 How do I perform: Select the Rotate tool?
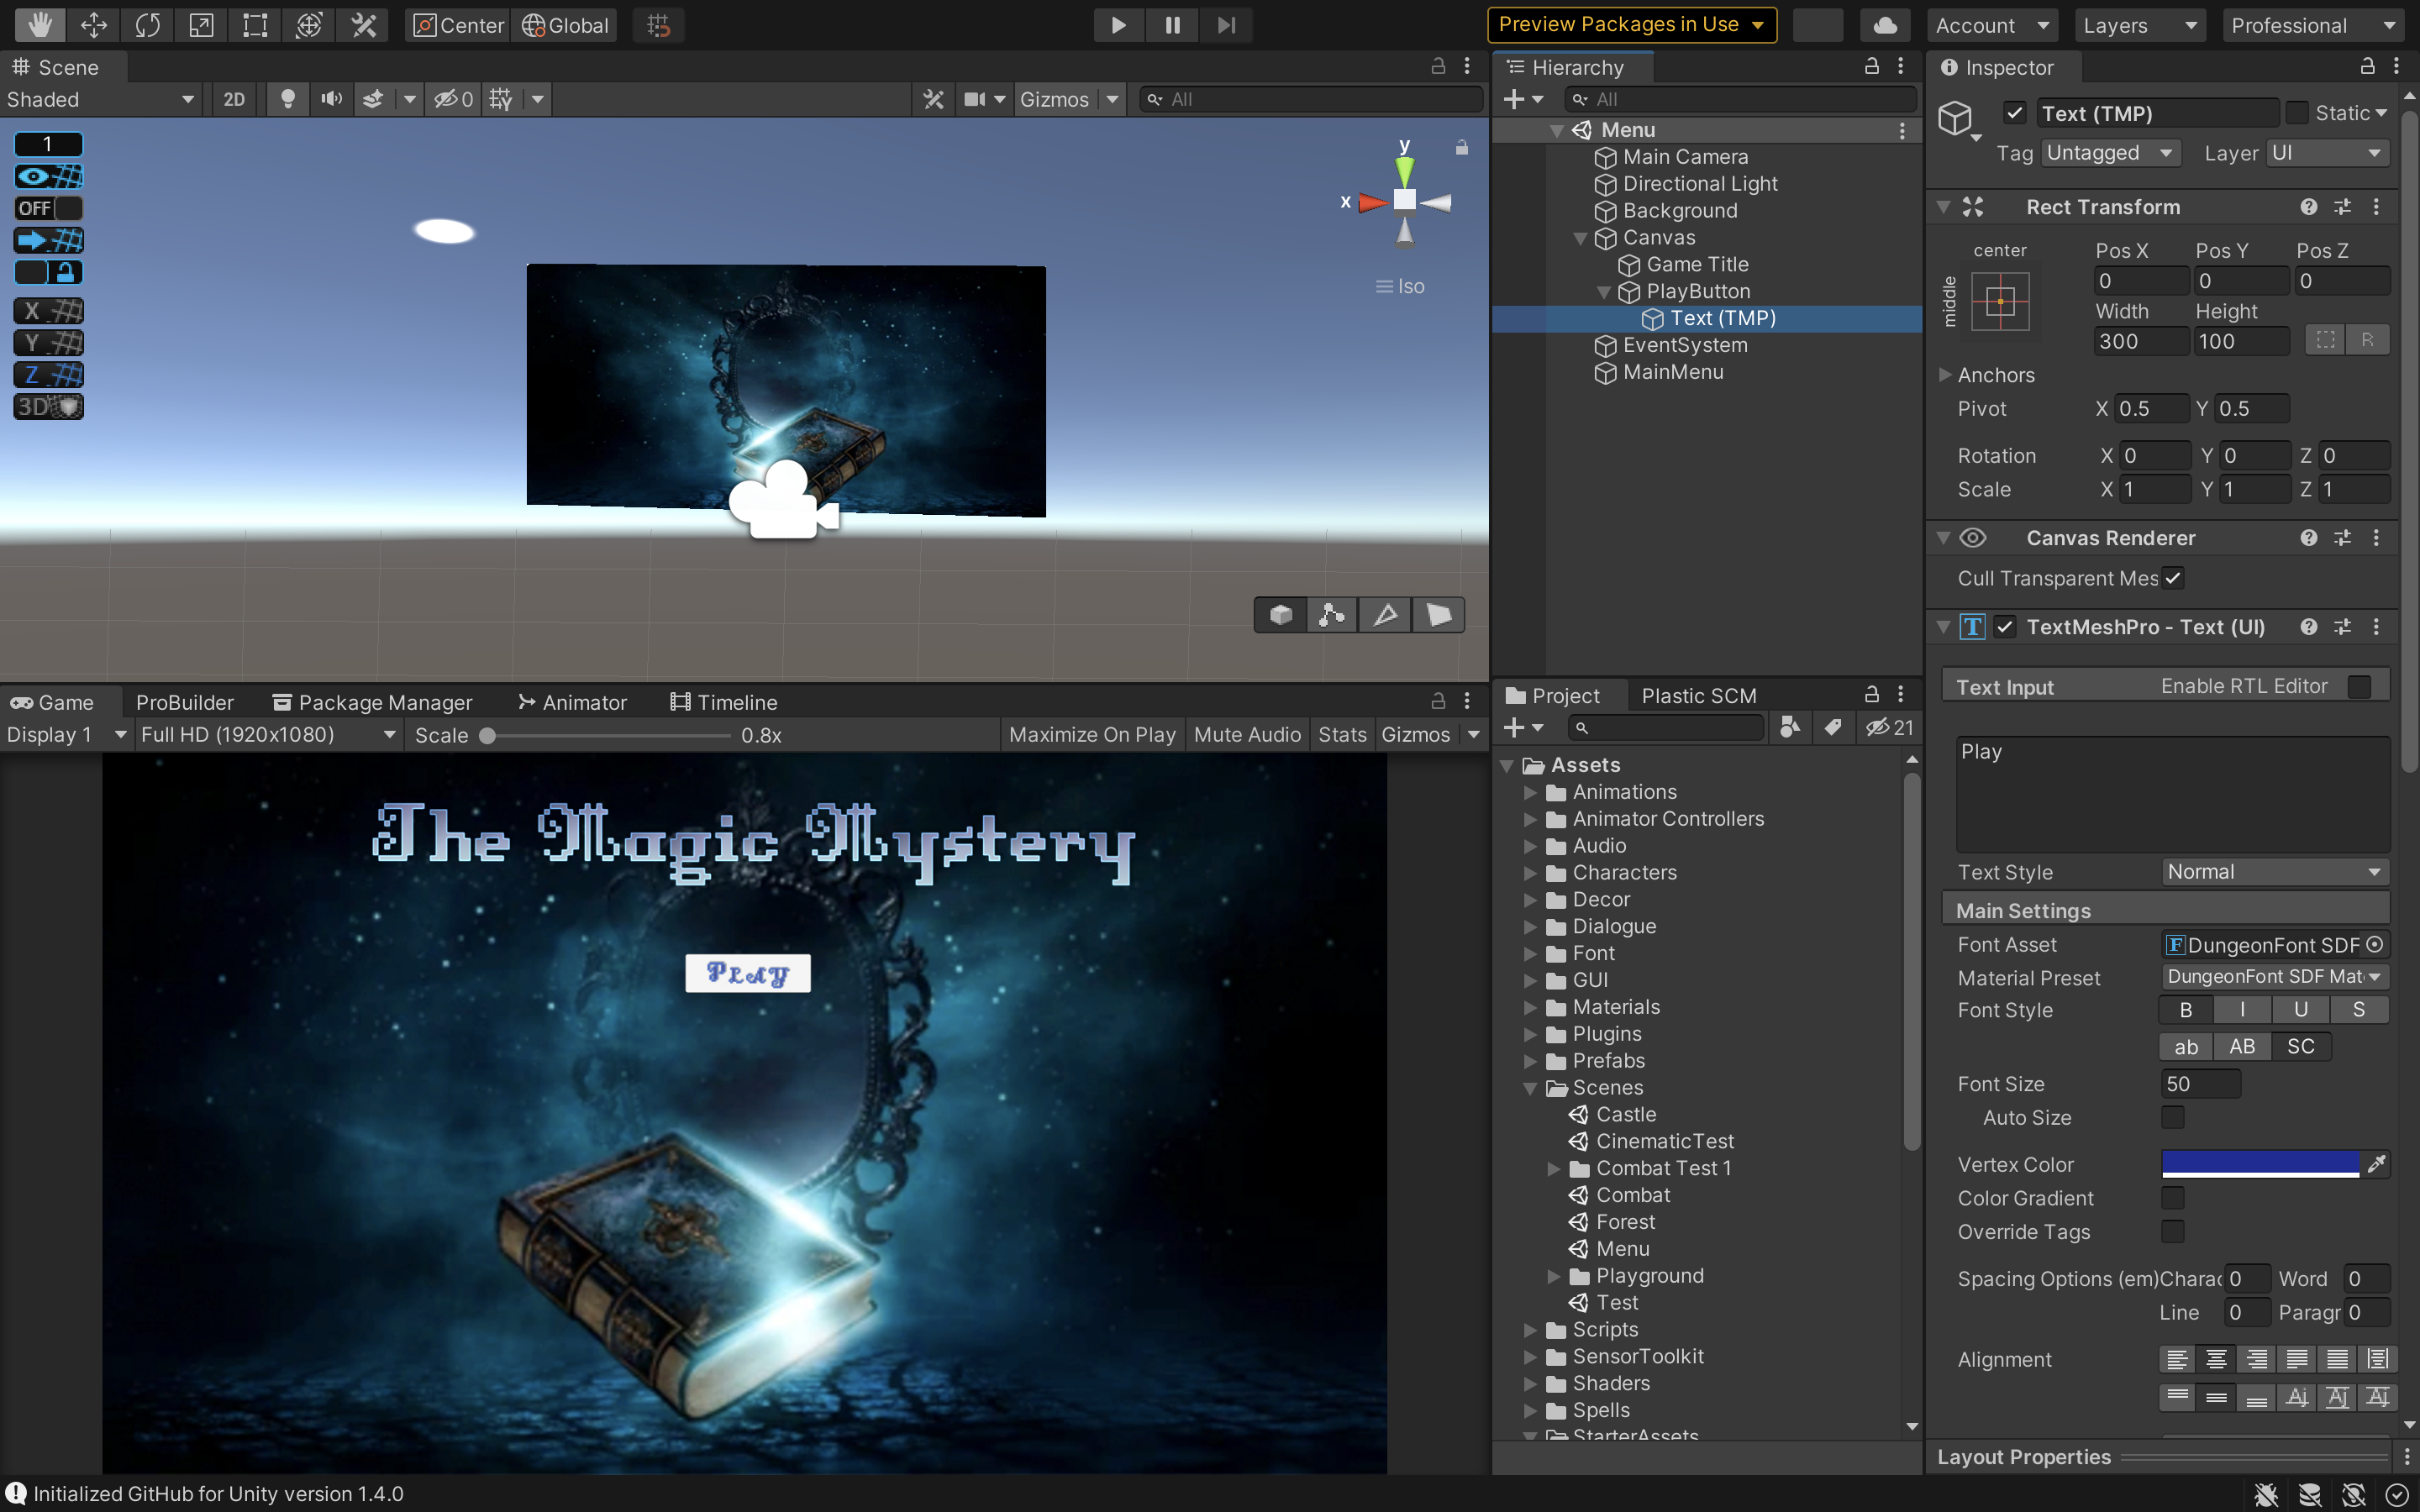(147, 25)
